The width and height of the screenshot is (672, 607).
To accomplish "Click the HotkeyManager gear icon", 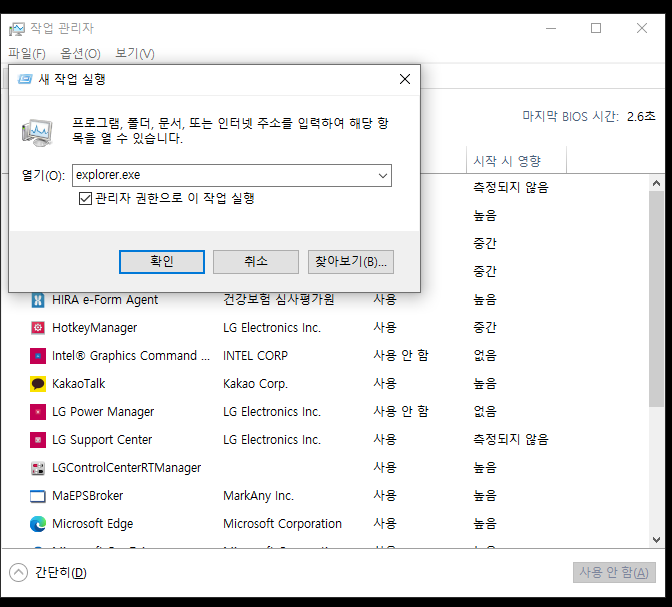I will point(38,328).
